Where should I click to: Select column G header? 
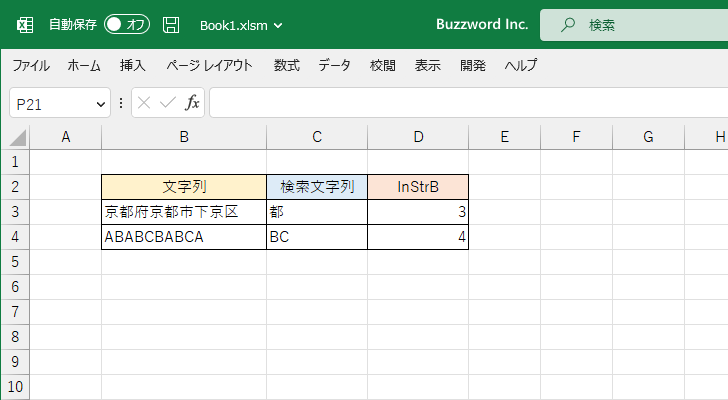(648, 137)
